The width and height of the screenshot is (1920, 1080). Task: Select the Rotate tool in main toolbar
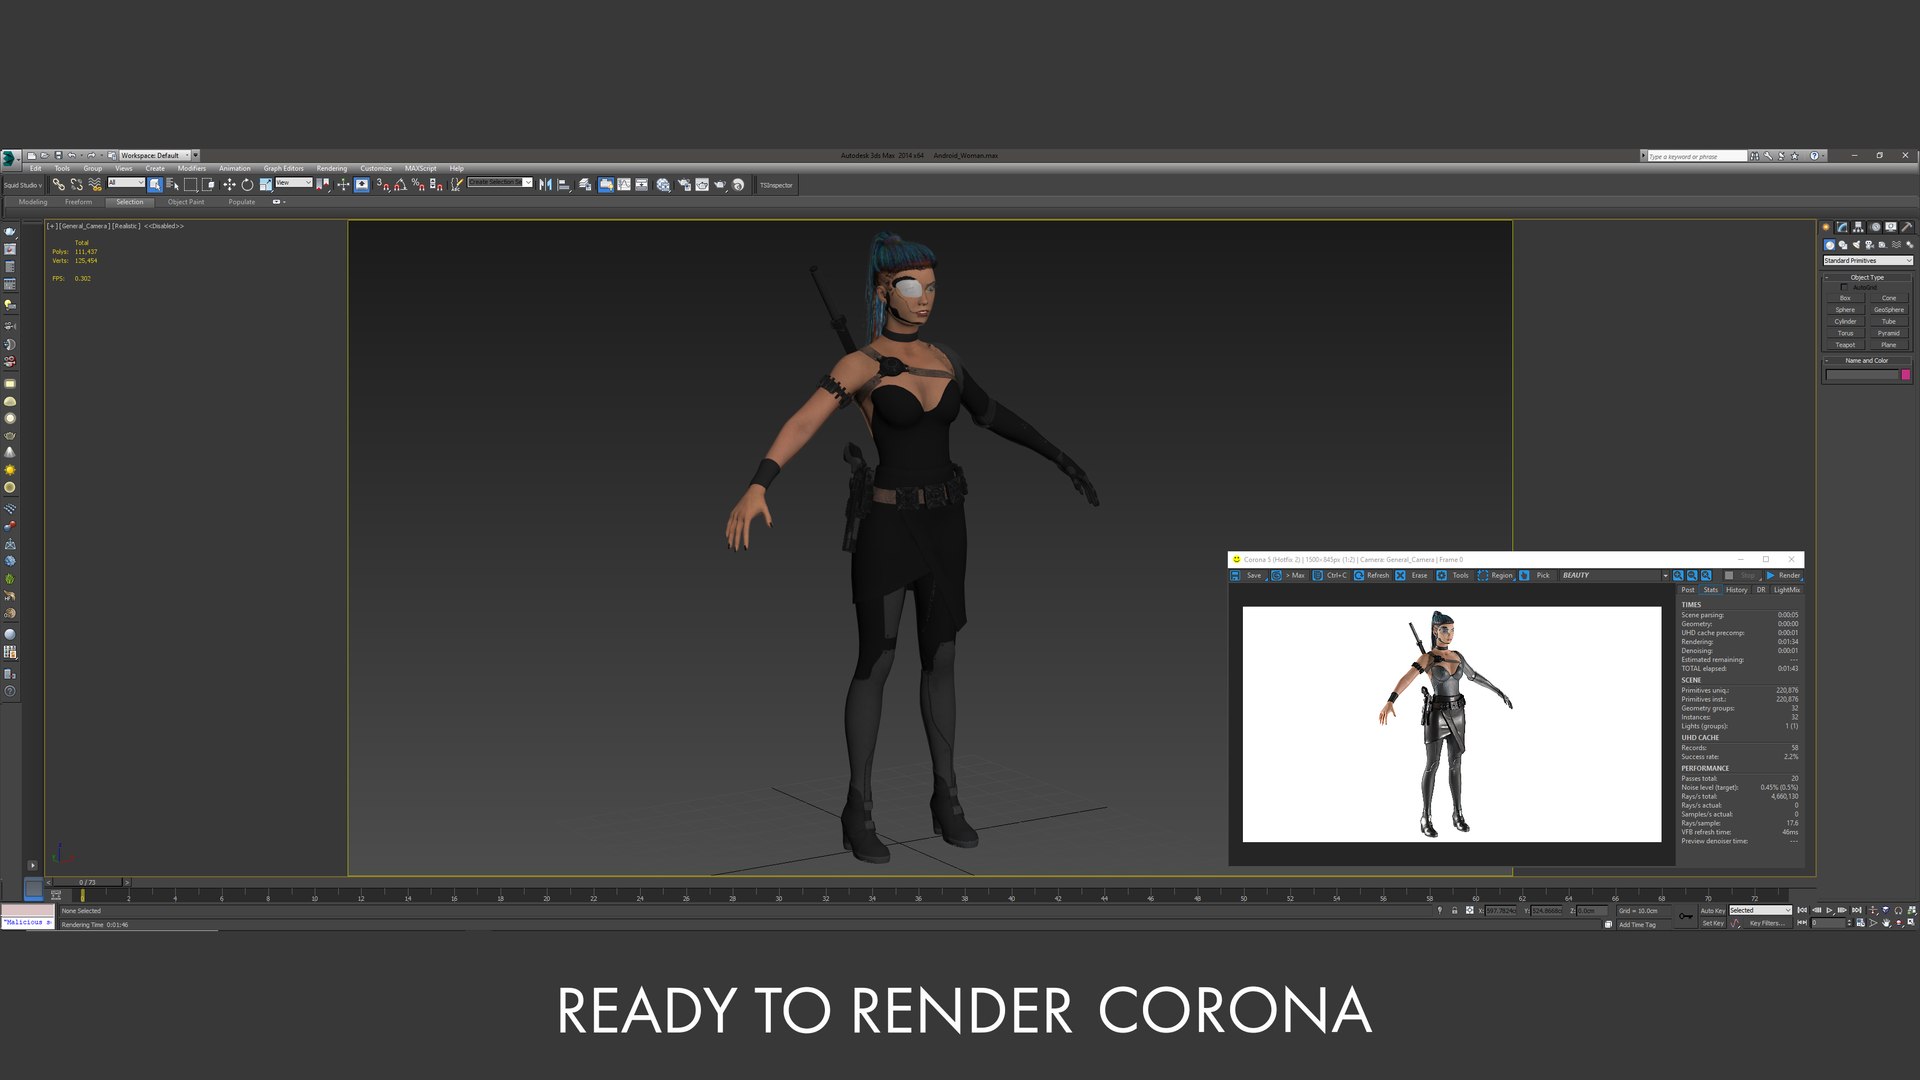click(x=247, y=184)
